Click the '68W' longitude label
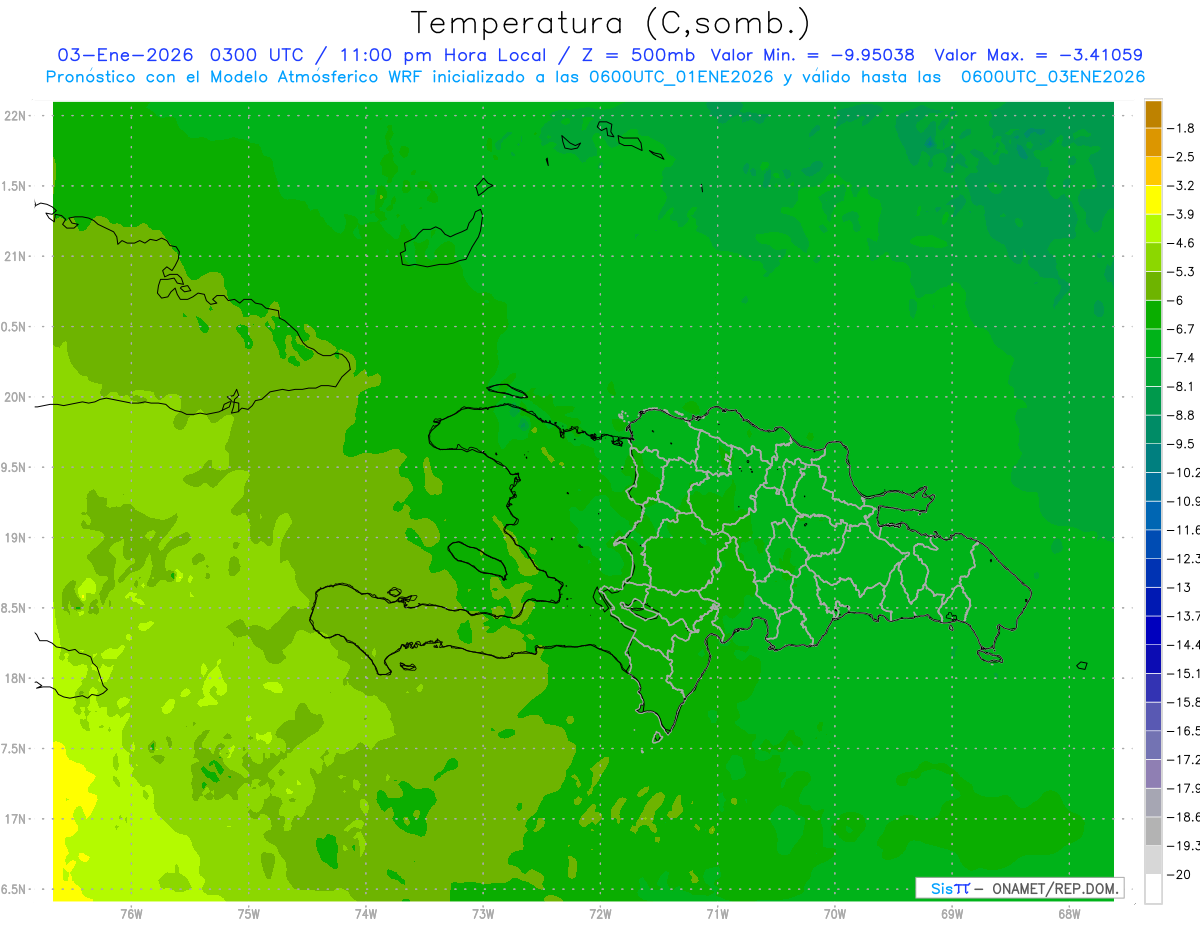The height and width of the screenshot is (927, 1200). pos(1069,913)
